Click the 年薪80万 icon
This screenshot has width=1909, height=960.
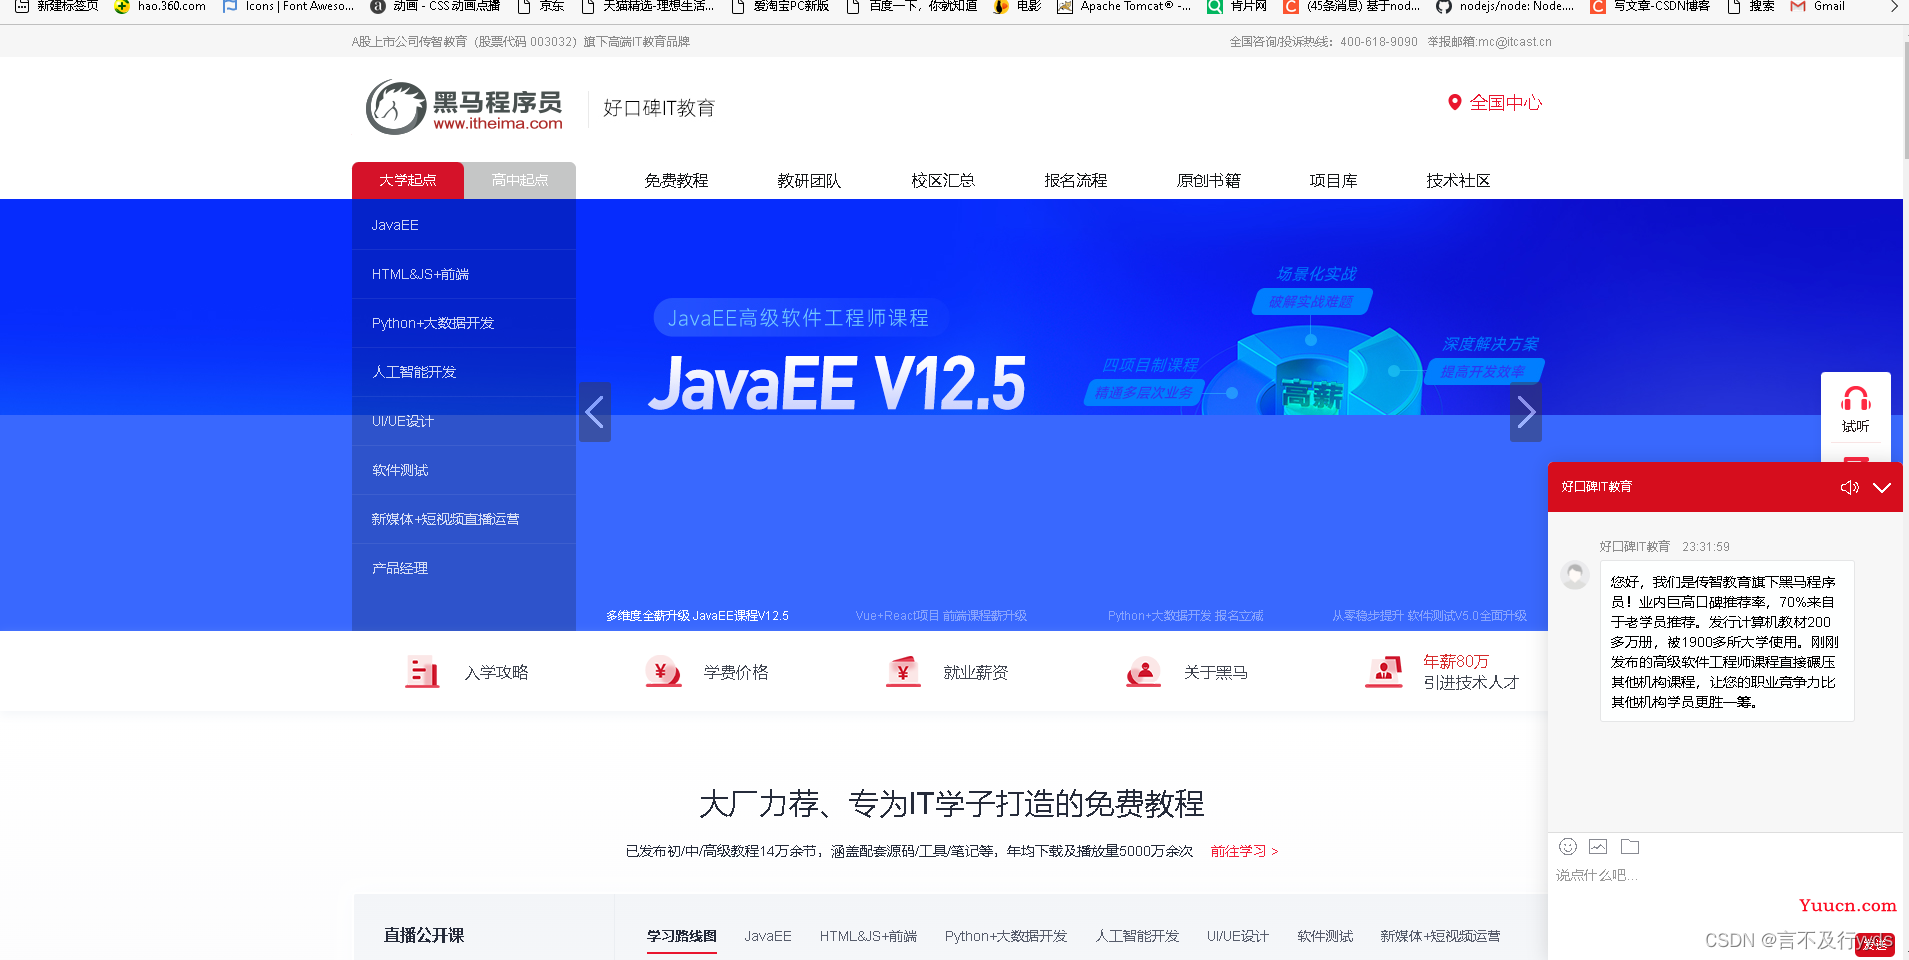pyautogui.click(x=1384, y=672)
